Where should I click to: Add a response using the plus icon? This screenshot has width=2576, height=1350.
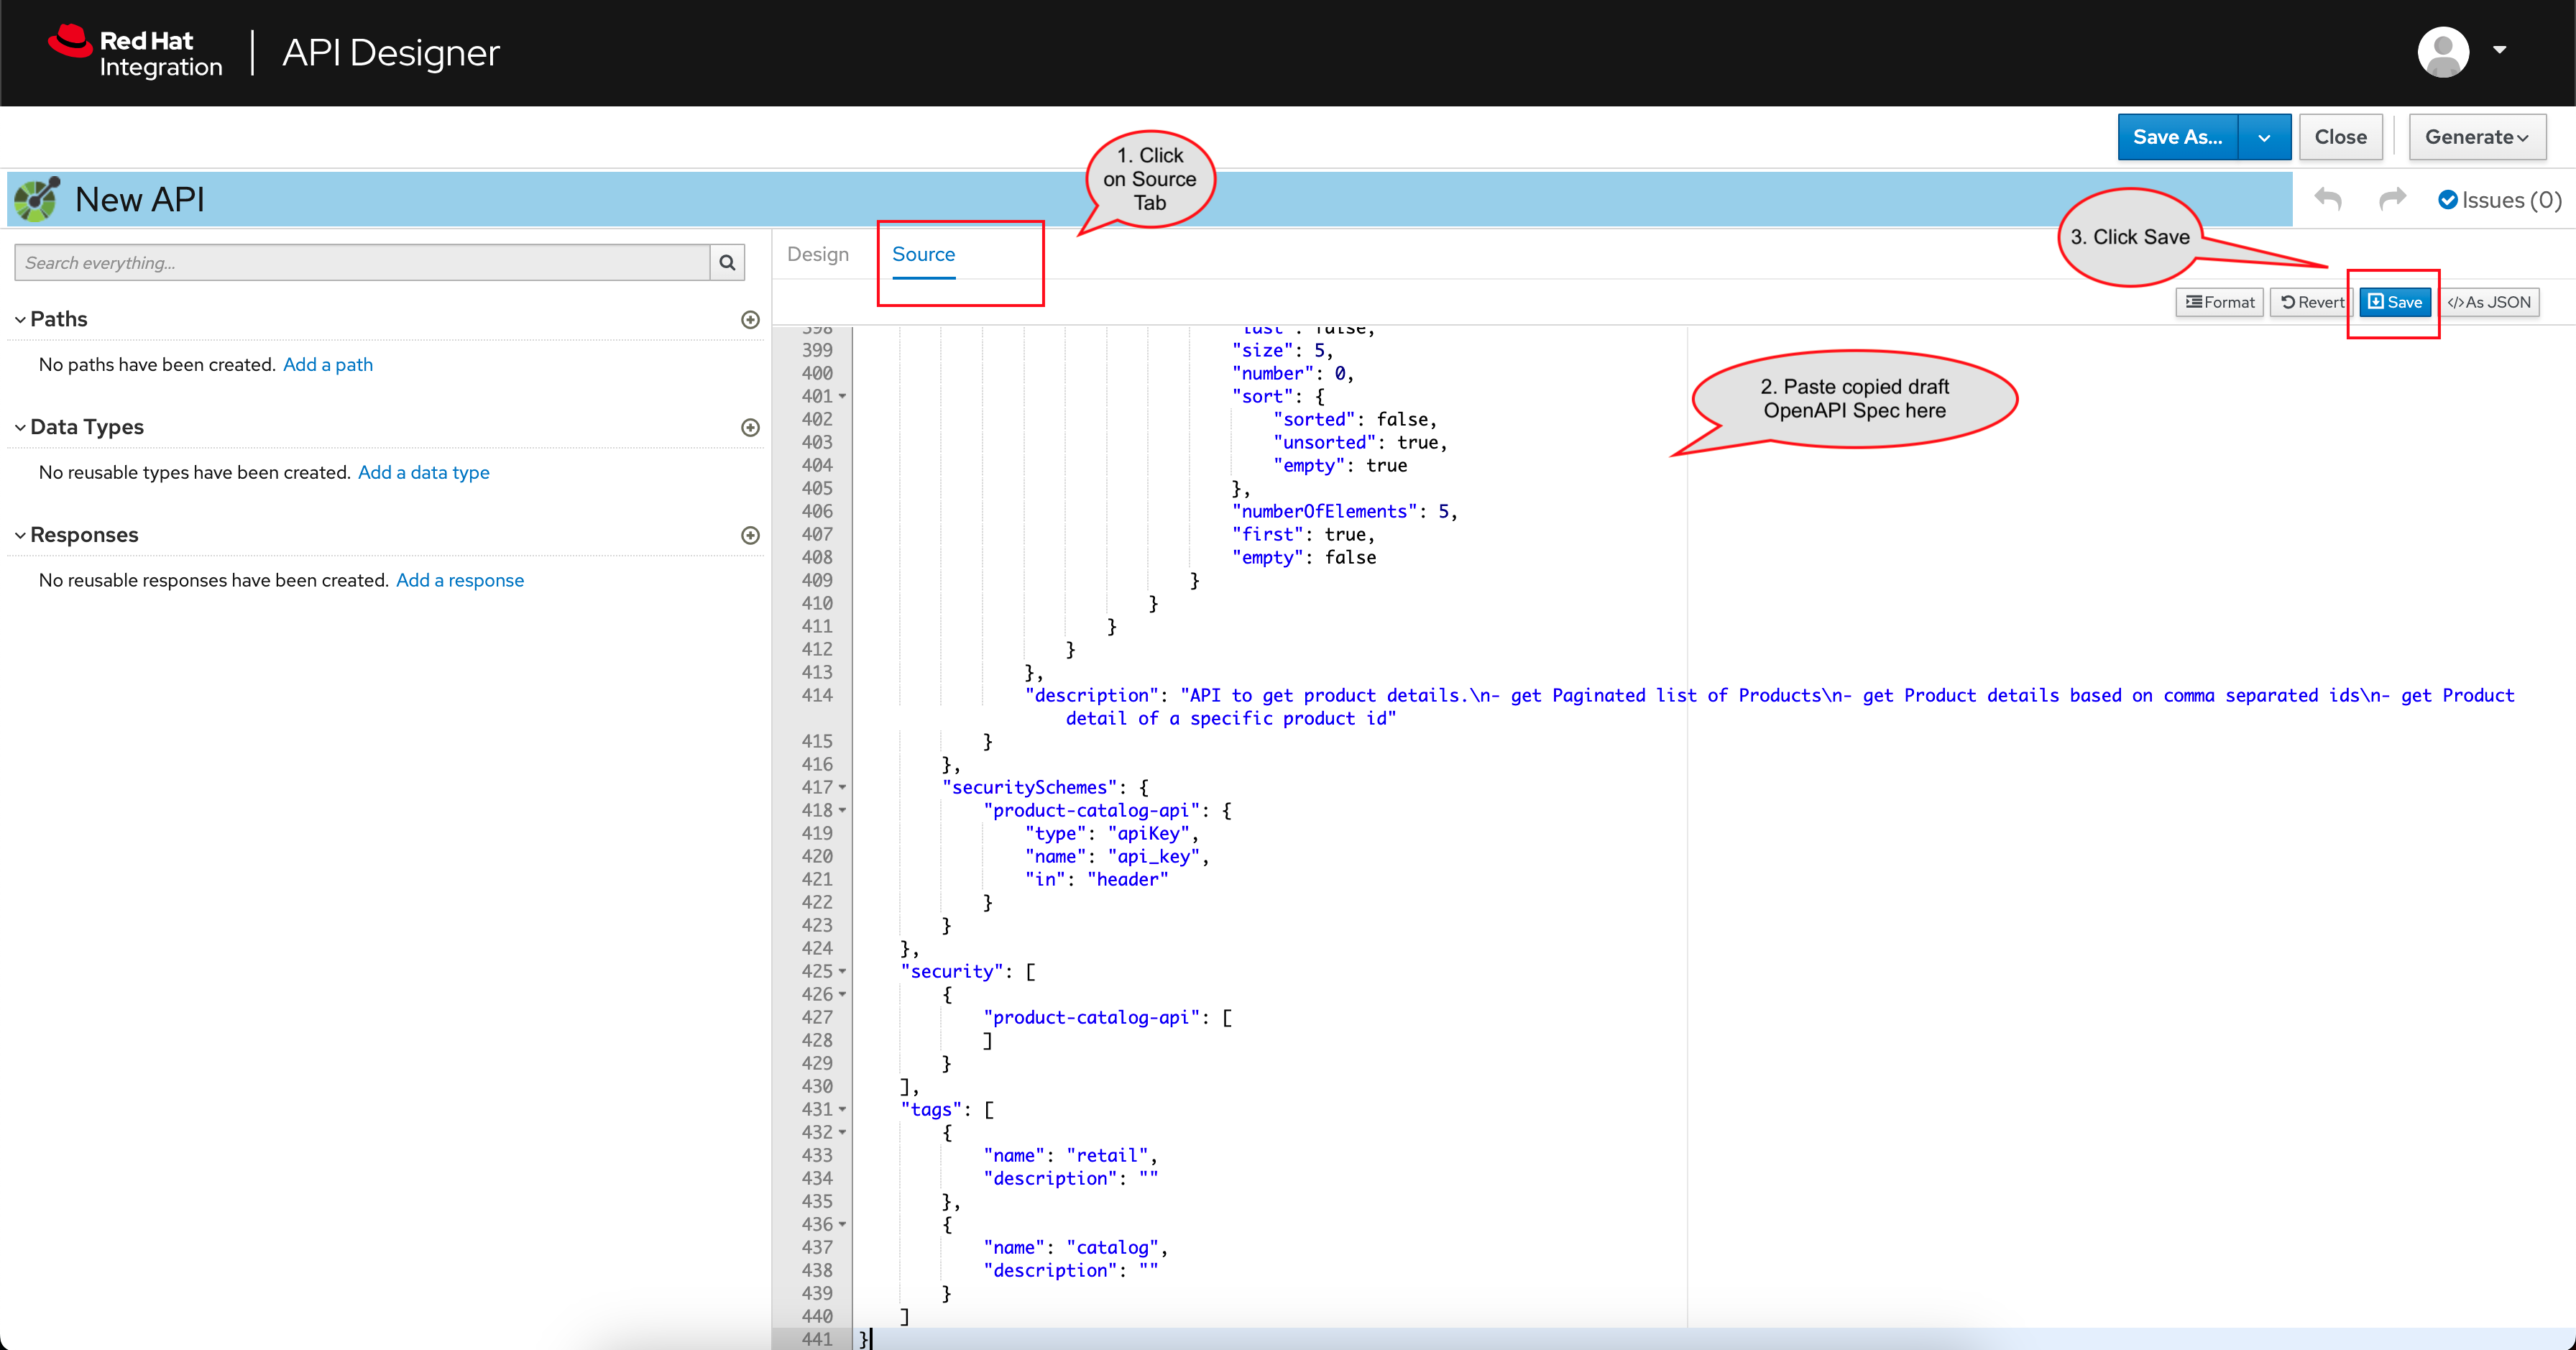point(750,536)
